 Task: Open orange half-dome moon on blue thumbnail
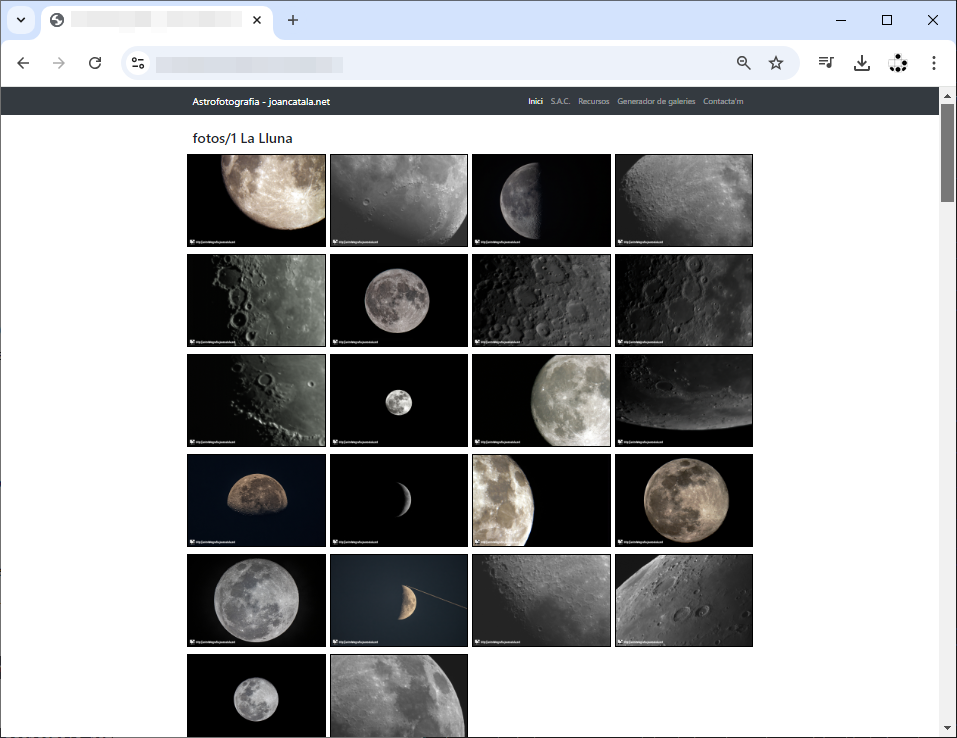(256, 501)
